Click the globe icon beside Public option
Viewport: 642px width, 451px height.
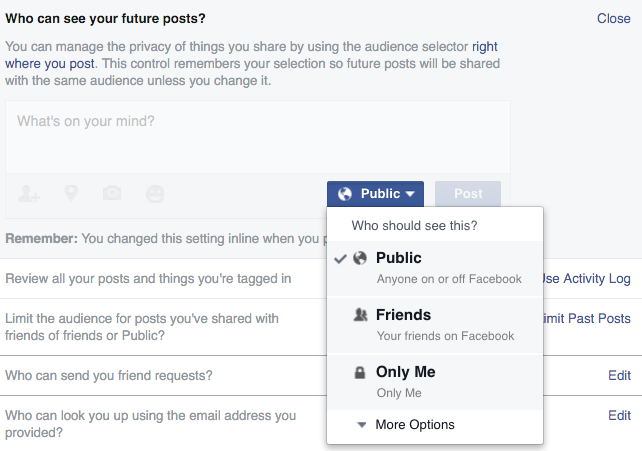[x=360, y=258]
